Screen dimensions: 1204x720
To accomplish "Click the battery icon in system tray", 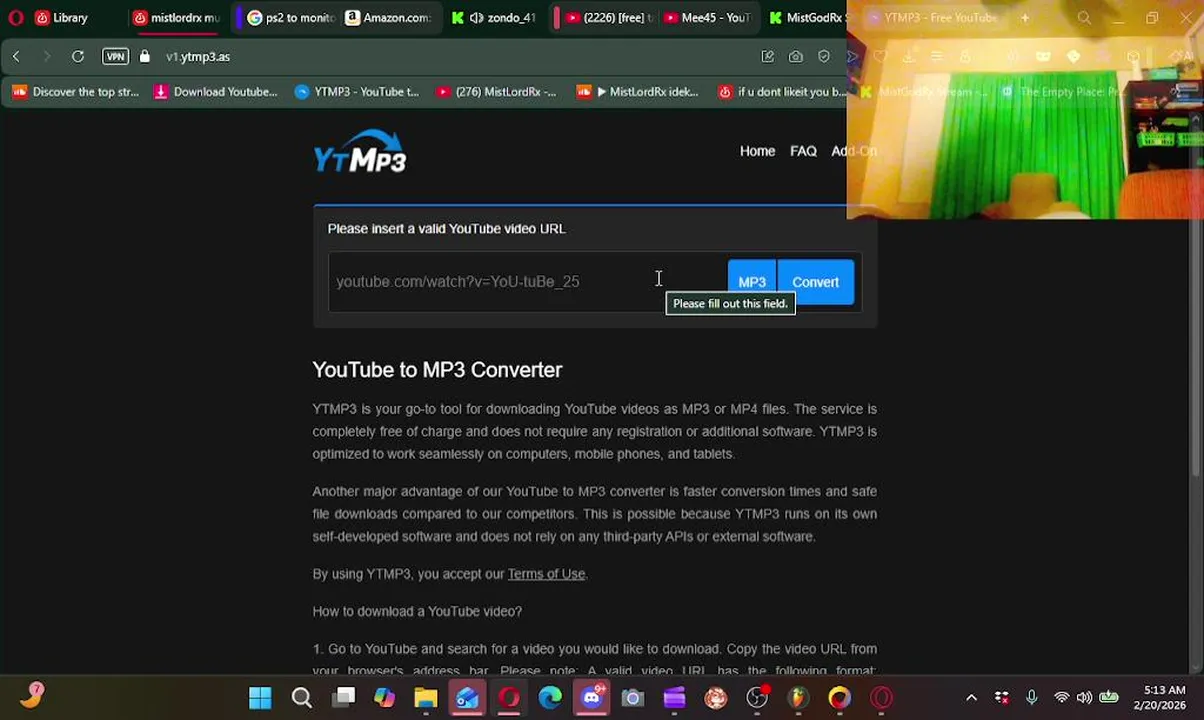I will tap(1109, 698).
